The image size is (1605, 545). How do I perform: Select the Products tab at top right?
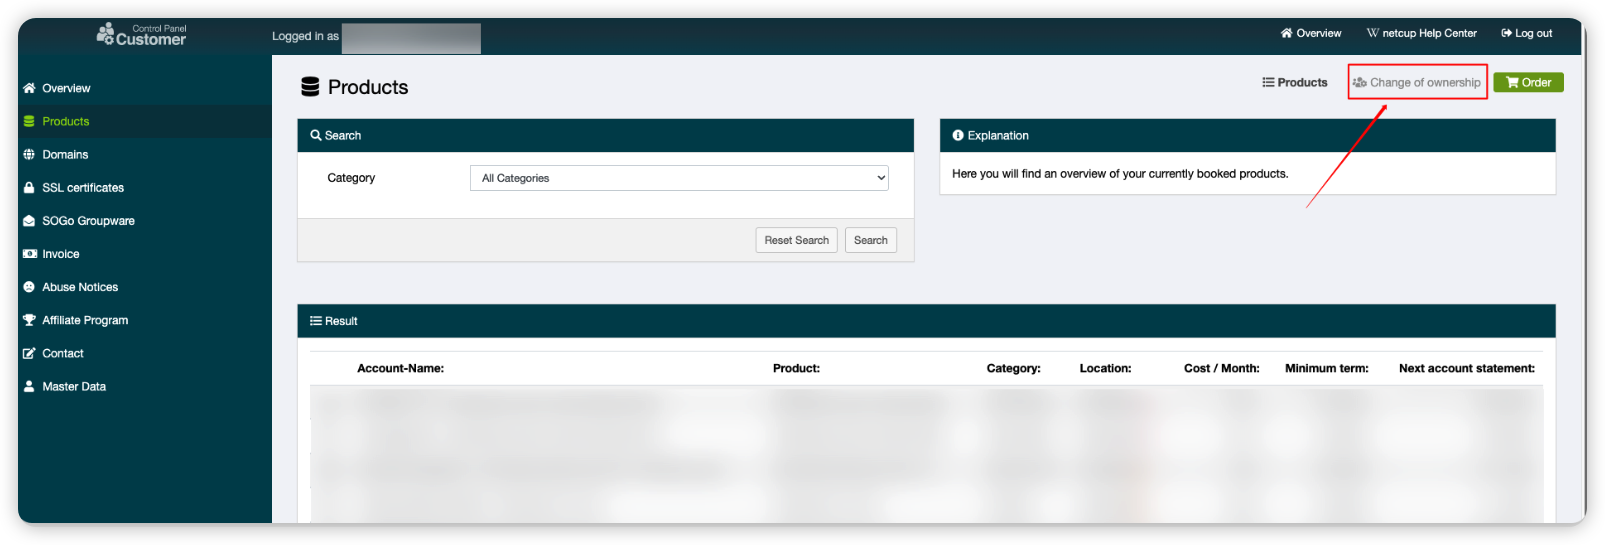pyautogui.click(x=1295, y=83)
